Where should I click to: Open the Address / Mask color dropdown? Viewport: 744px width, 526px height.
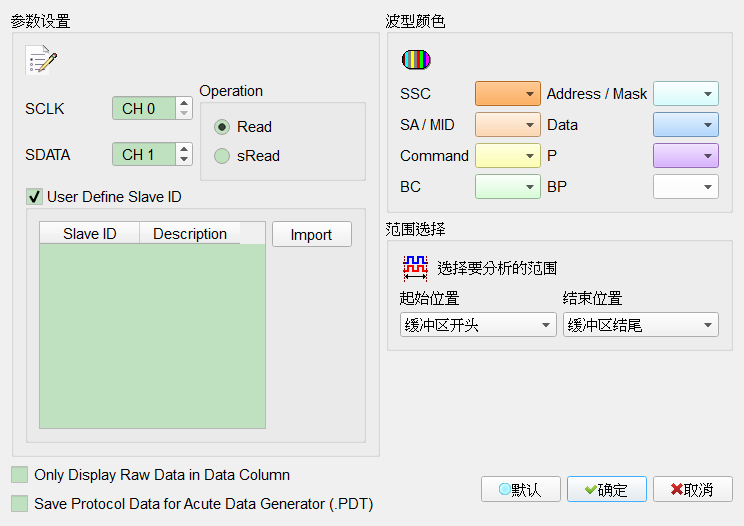point(686,93)
